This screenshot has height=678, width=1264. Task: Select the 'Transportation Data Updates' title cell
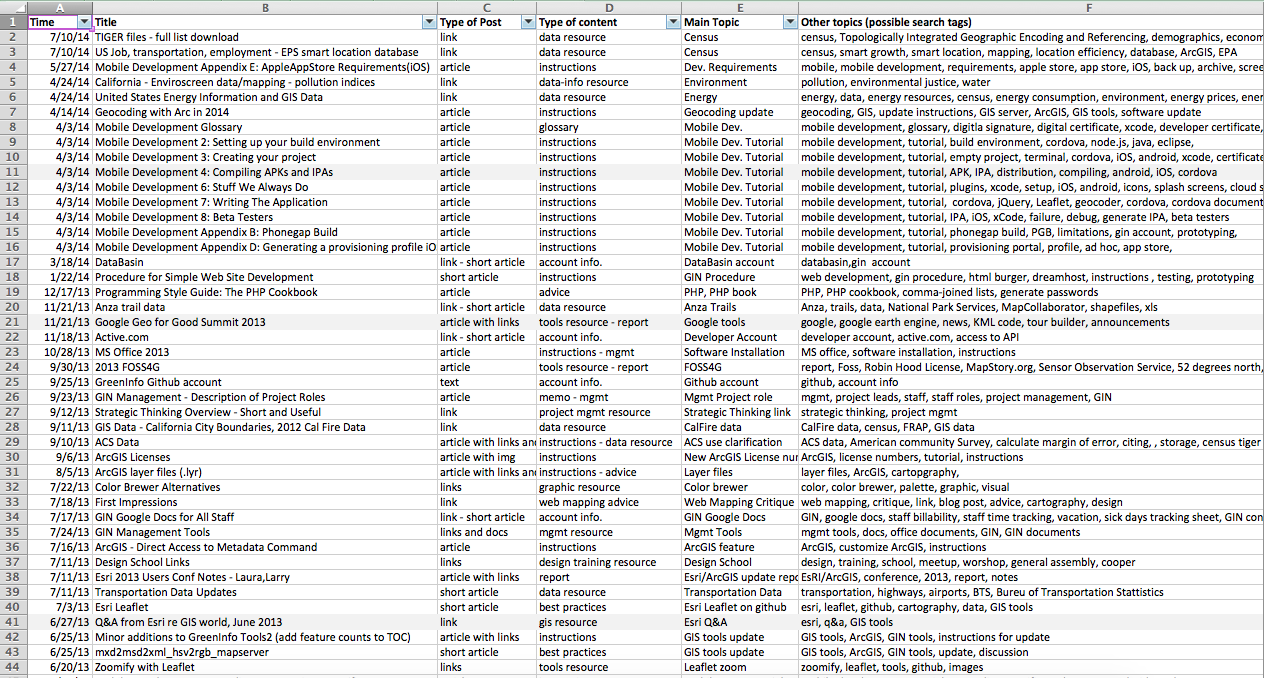265,592
